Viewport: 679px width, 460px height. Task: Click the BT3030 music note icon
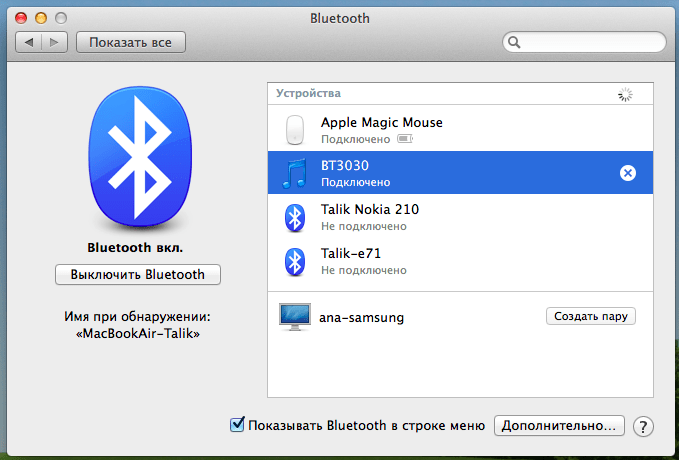click(294, 173)
